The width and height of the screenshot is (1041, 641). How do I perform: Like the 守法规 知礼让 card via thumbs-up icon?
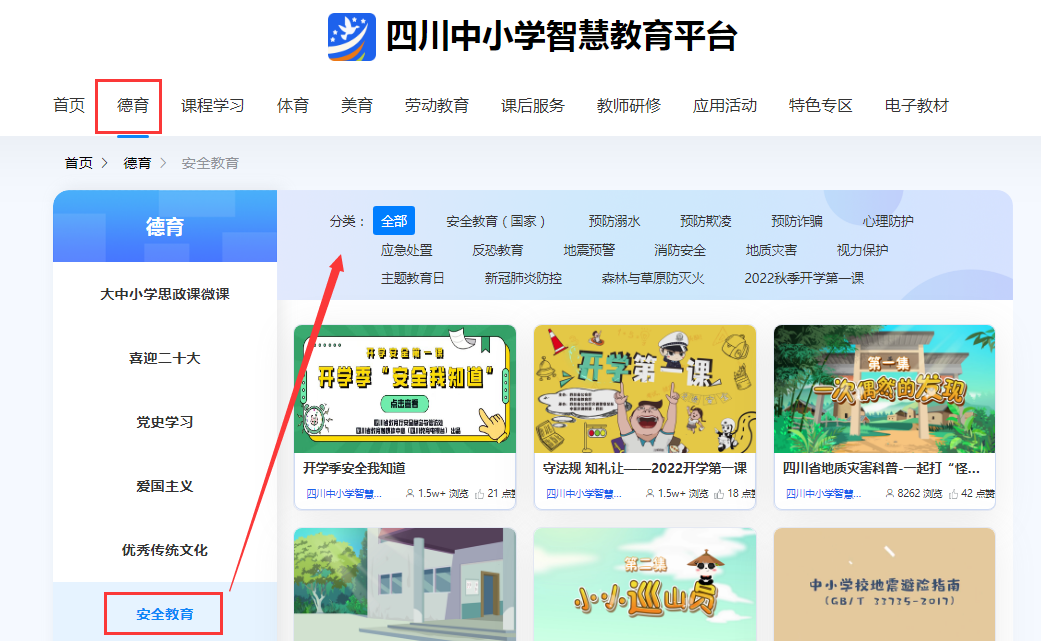pos(719,494)
